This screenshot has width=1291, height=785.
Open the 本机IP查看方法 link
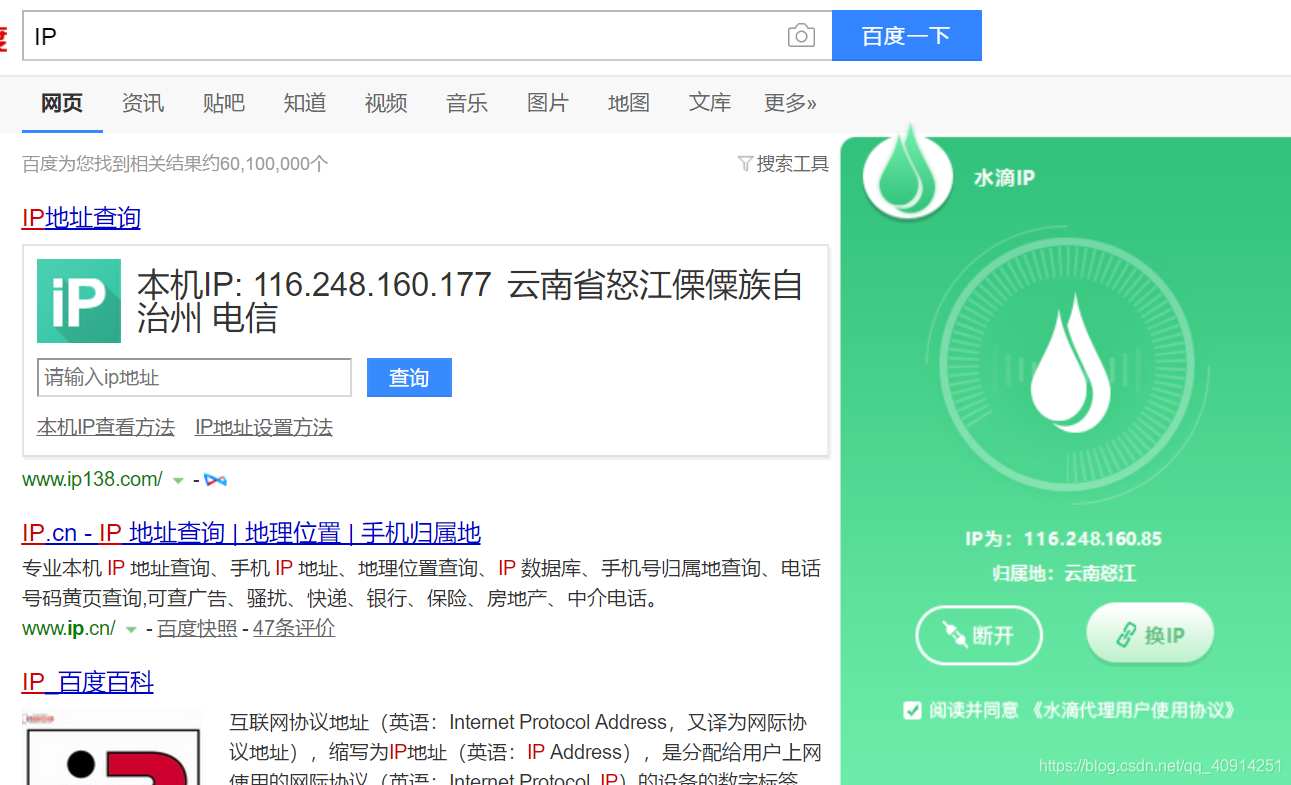[x=106, y=427]
